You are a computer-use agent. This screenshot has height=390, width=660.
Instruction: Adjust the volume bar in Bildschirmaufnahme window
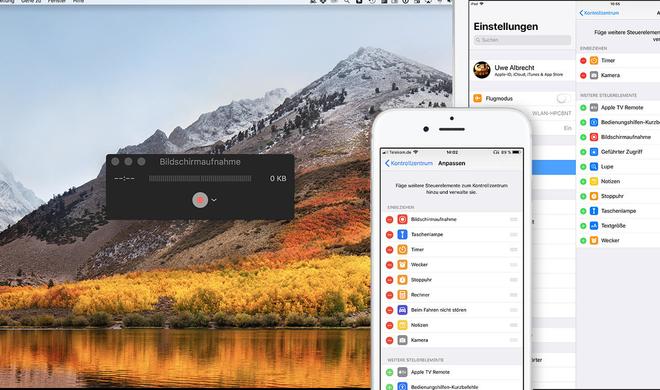tap(200, 179)
